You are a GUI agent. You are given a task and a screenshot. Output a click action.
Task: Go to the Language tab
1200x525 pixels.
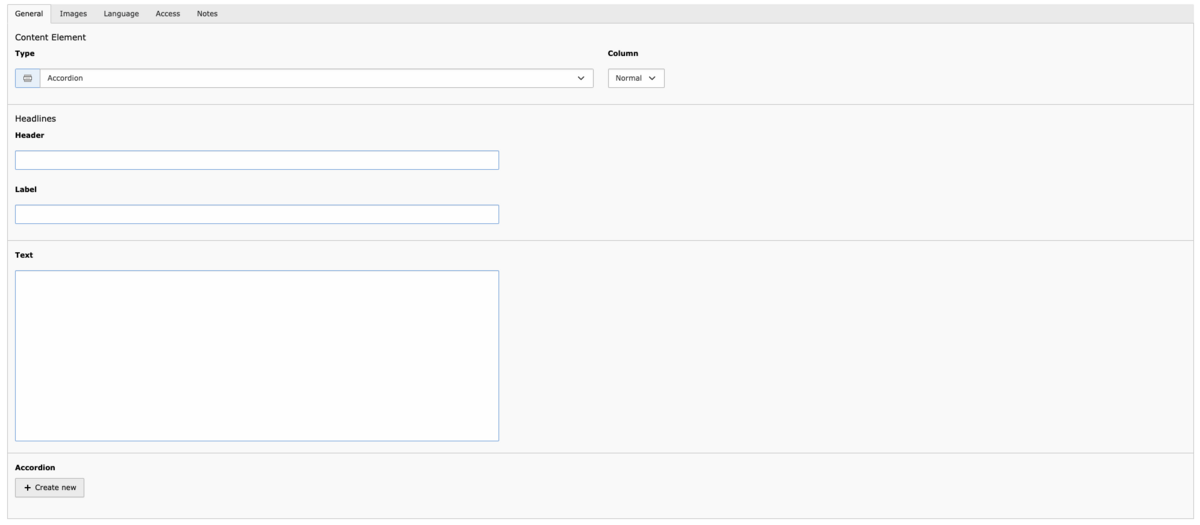(x=121, y=13)
